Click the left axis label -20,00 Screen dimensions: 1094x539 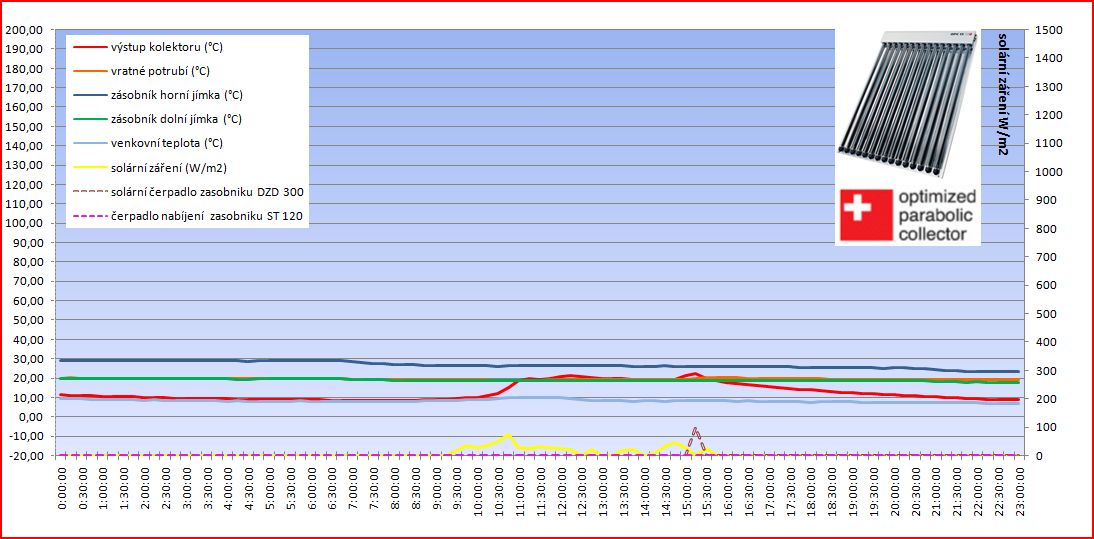(24, 455)
